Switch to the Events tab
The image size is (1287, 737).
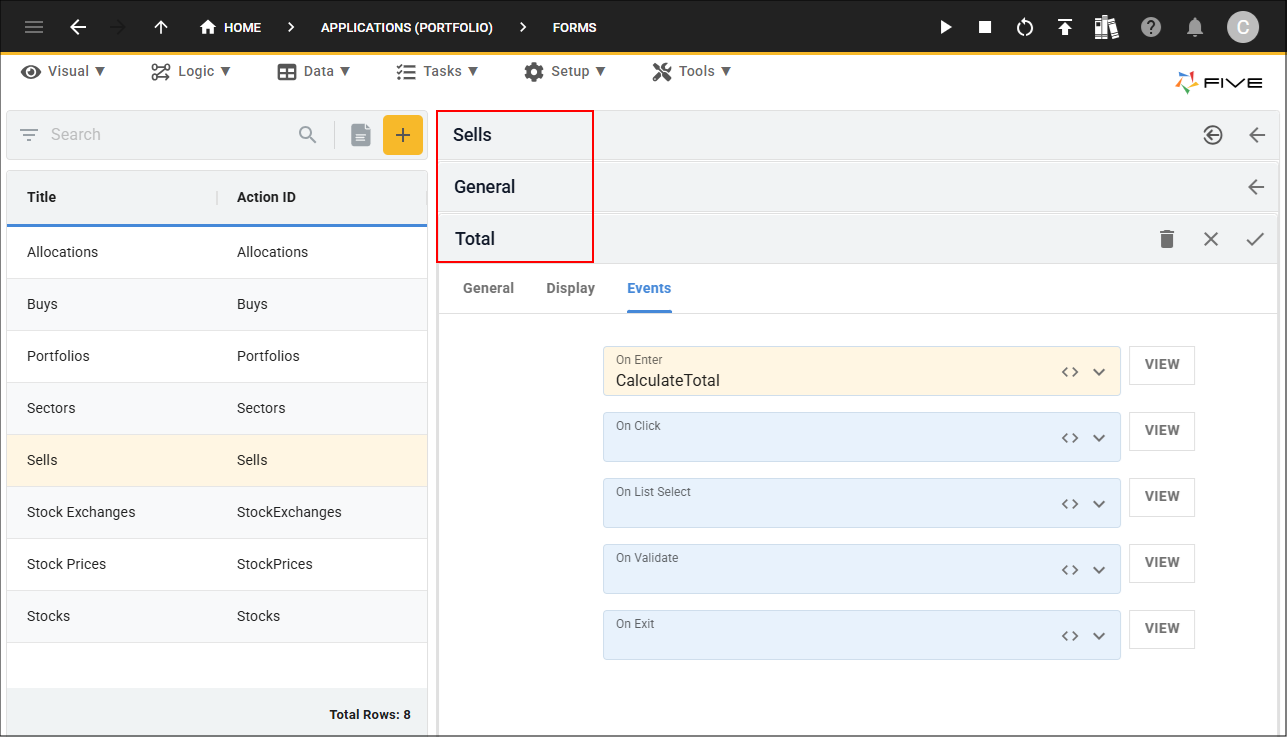click(x=649, y=288)
